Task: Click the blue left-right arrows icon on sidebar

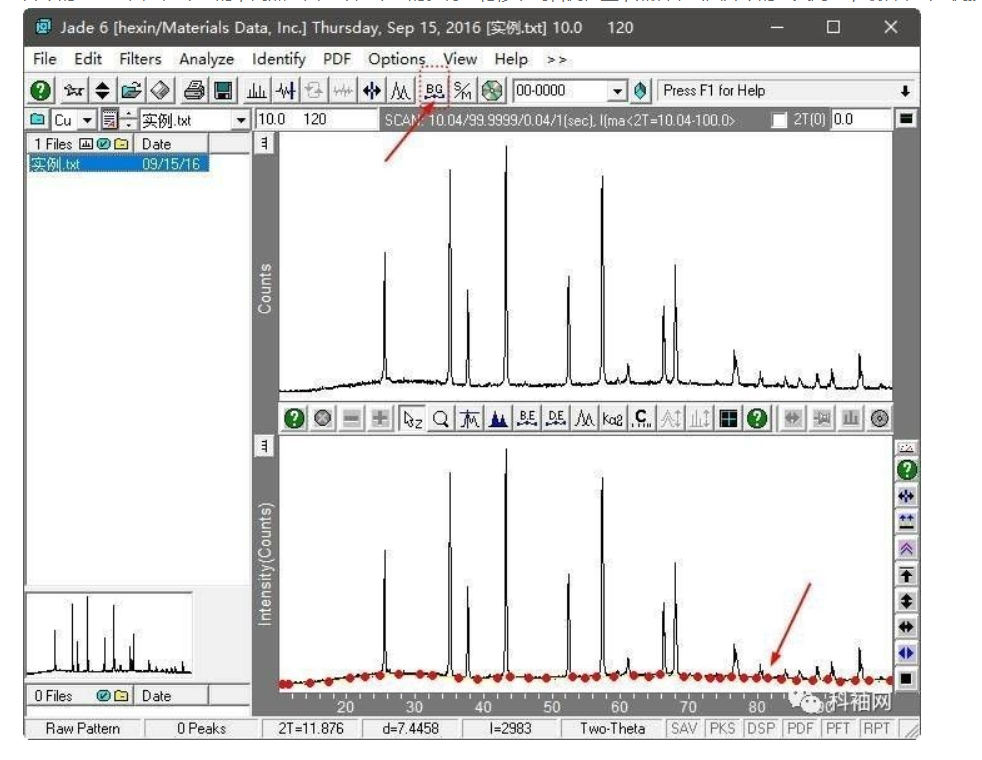Action: pos(906,653)
